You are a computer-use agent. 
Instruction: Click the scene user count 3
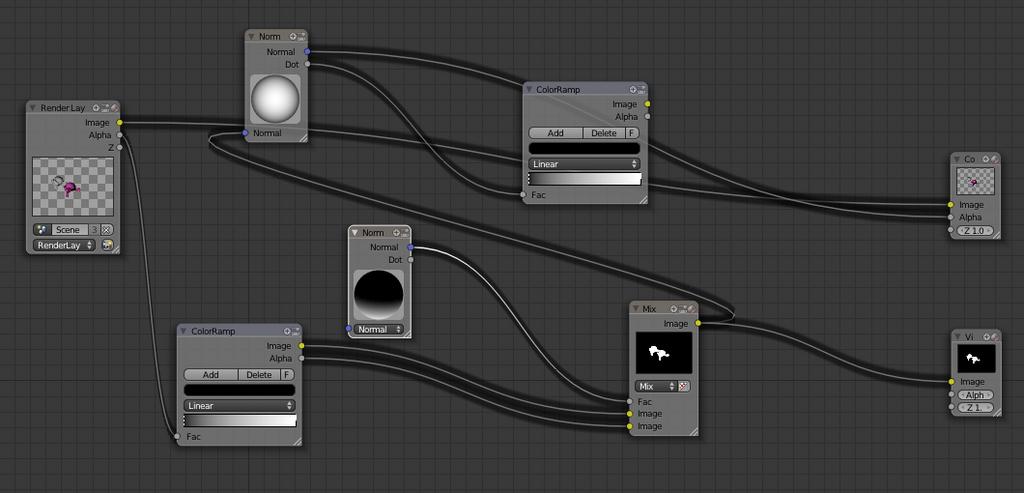coord(95,230)
